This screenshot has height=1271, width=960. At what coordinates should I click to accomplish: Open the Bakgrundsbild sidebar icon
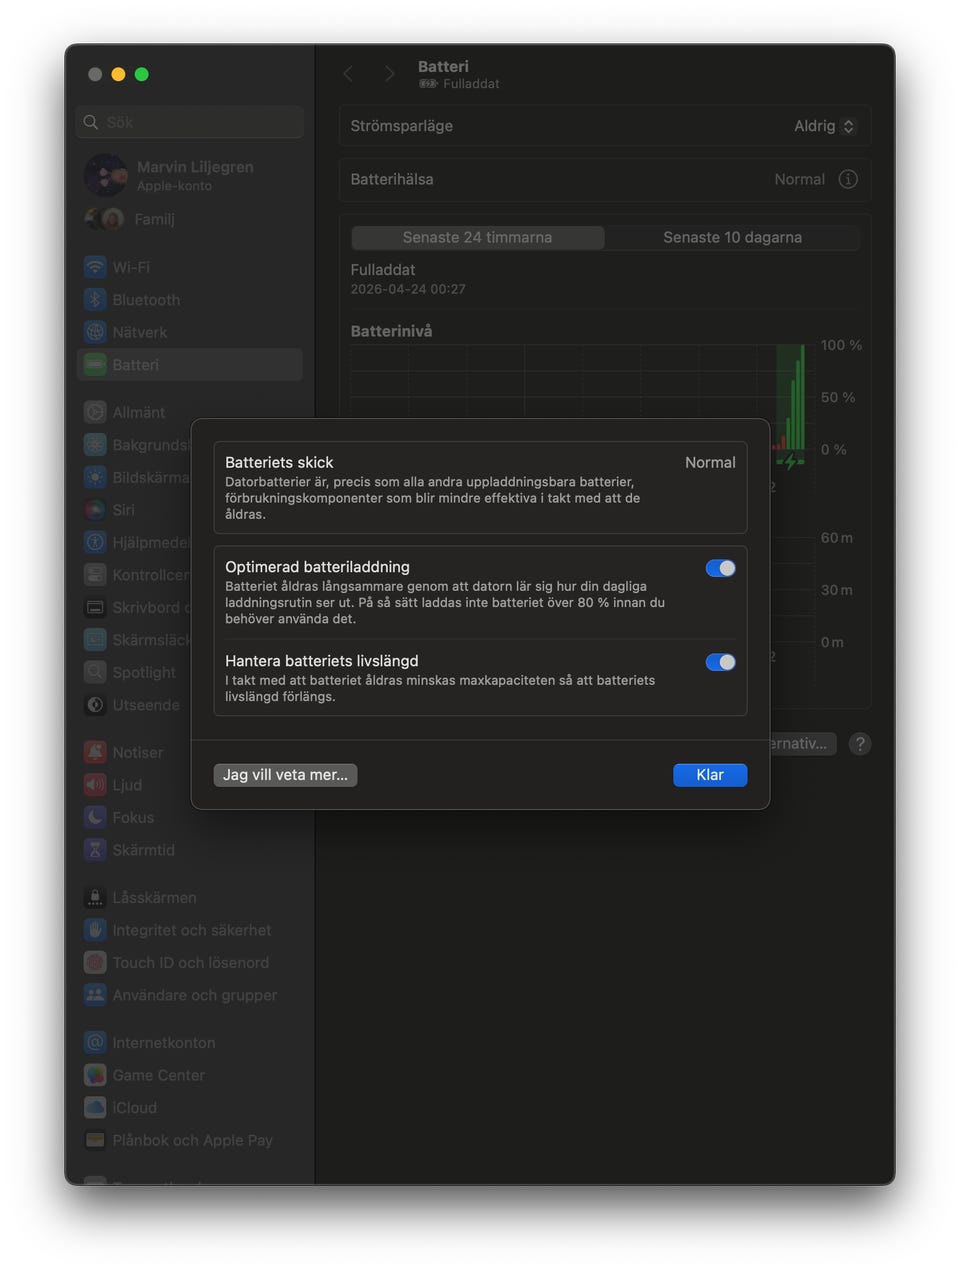95,445
